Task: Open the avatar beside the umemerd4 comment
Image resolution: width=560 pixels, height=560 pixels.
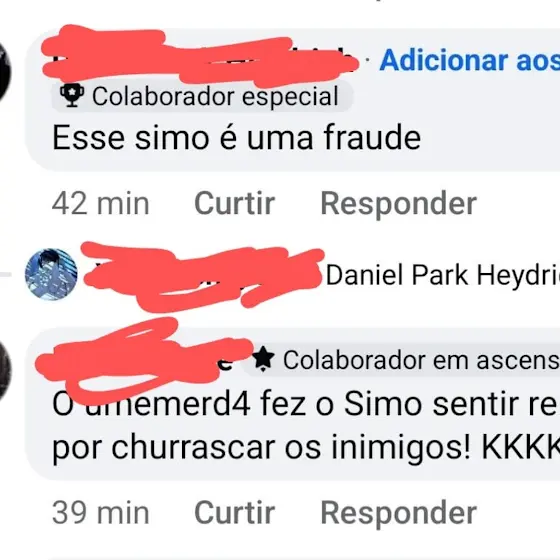Action: (x=4, y=370)
